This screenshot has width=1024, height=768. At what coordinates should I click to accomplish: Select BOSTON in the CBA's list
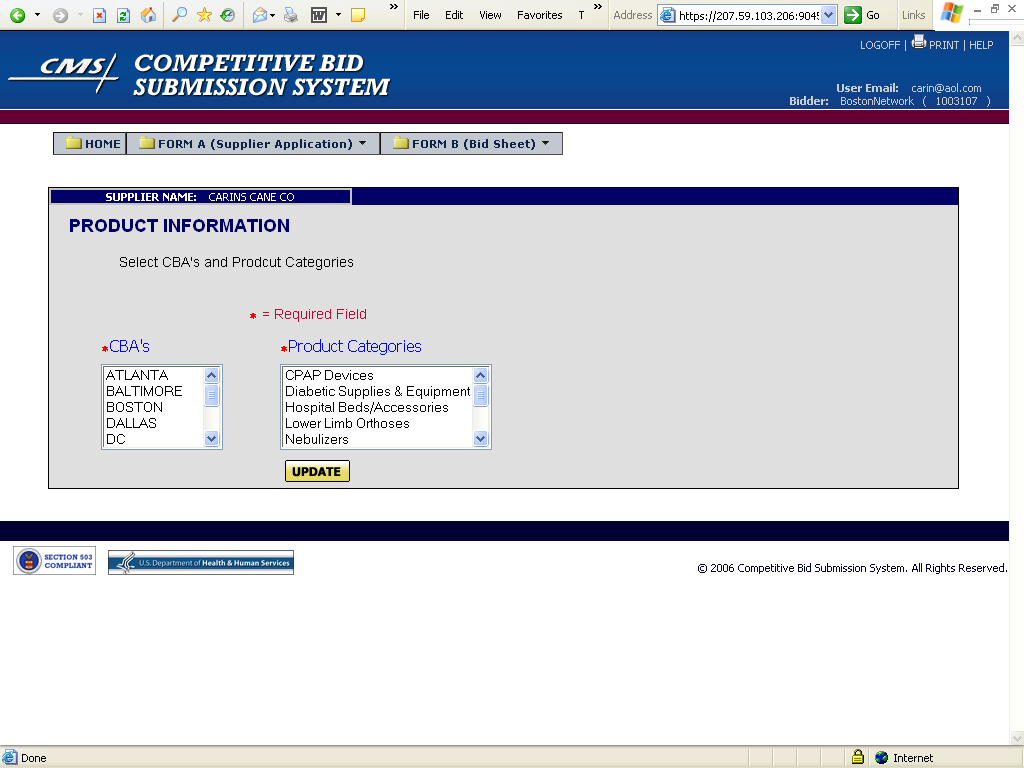(134, 407)
